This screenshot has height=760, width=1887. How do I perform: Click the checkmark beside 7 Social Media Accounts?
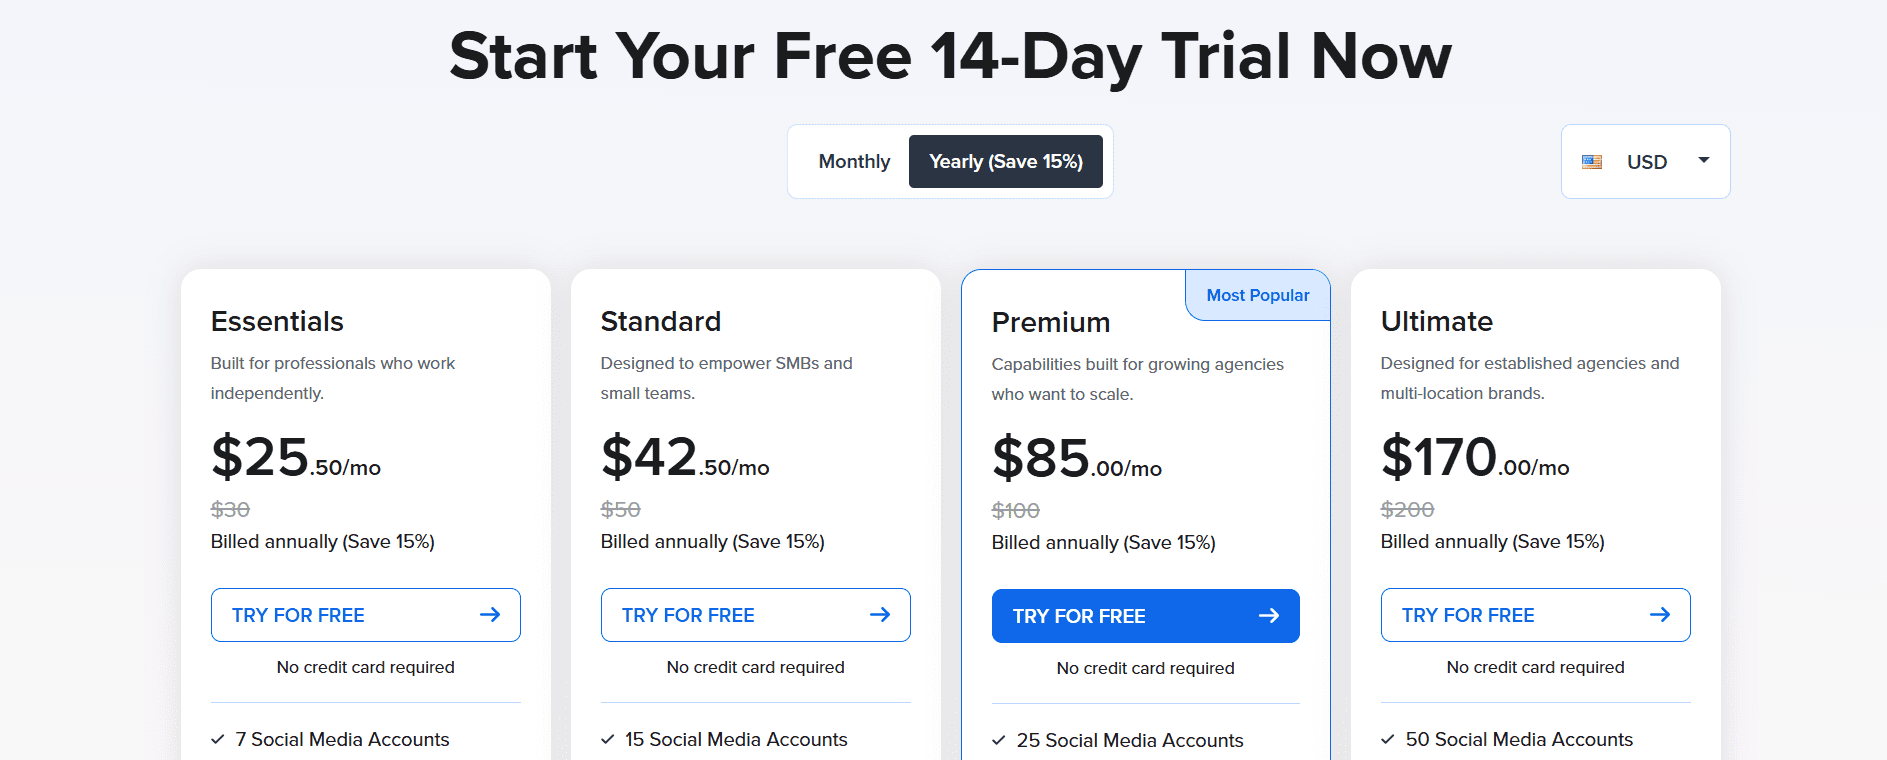pyautogui.click(x=217, y=739)
